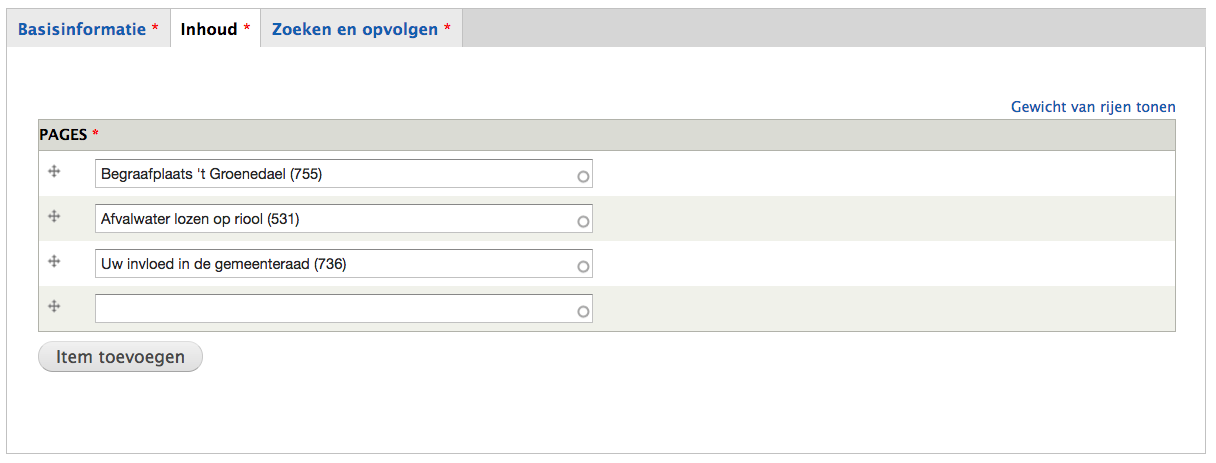This screenshot has width=1216, height=463.
Task: Click the drag handle of the empty row
Action: coord(55,306)
